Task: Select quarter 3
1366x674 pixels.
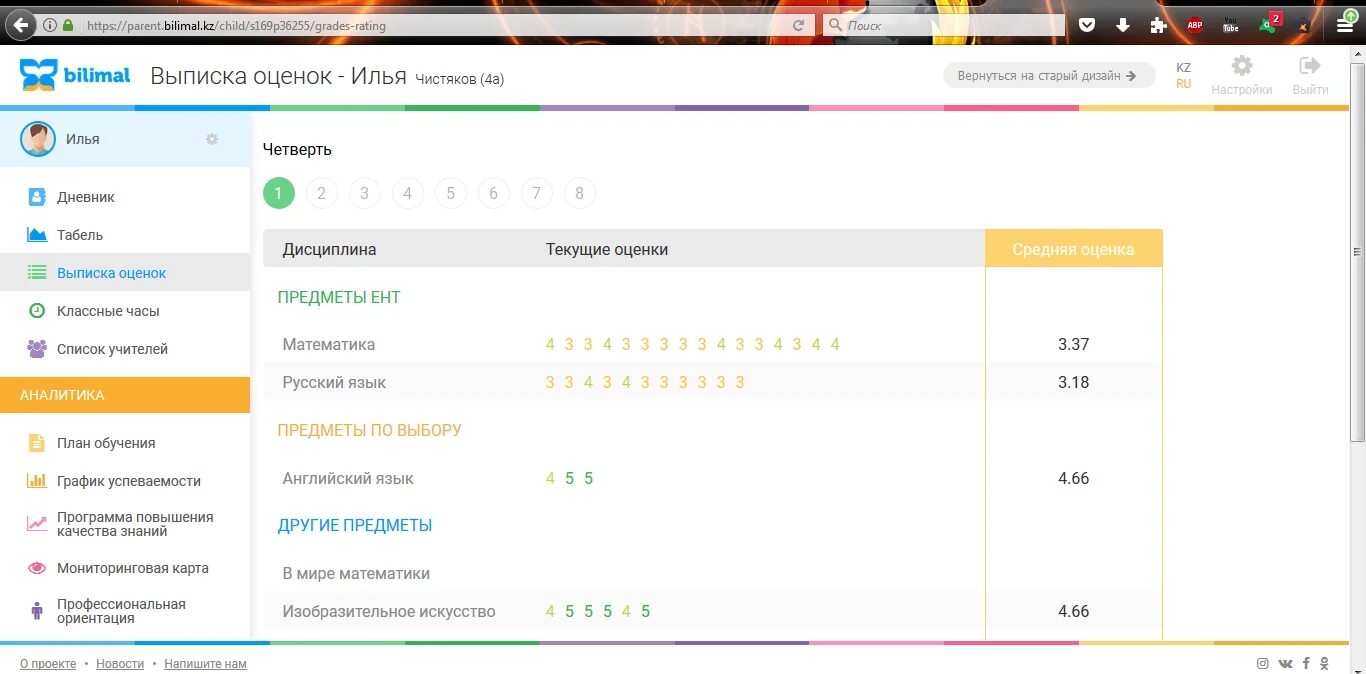Action: click(x=364, y=193)
